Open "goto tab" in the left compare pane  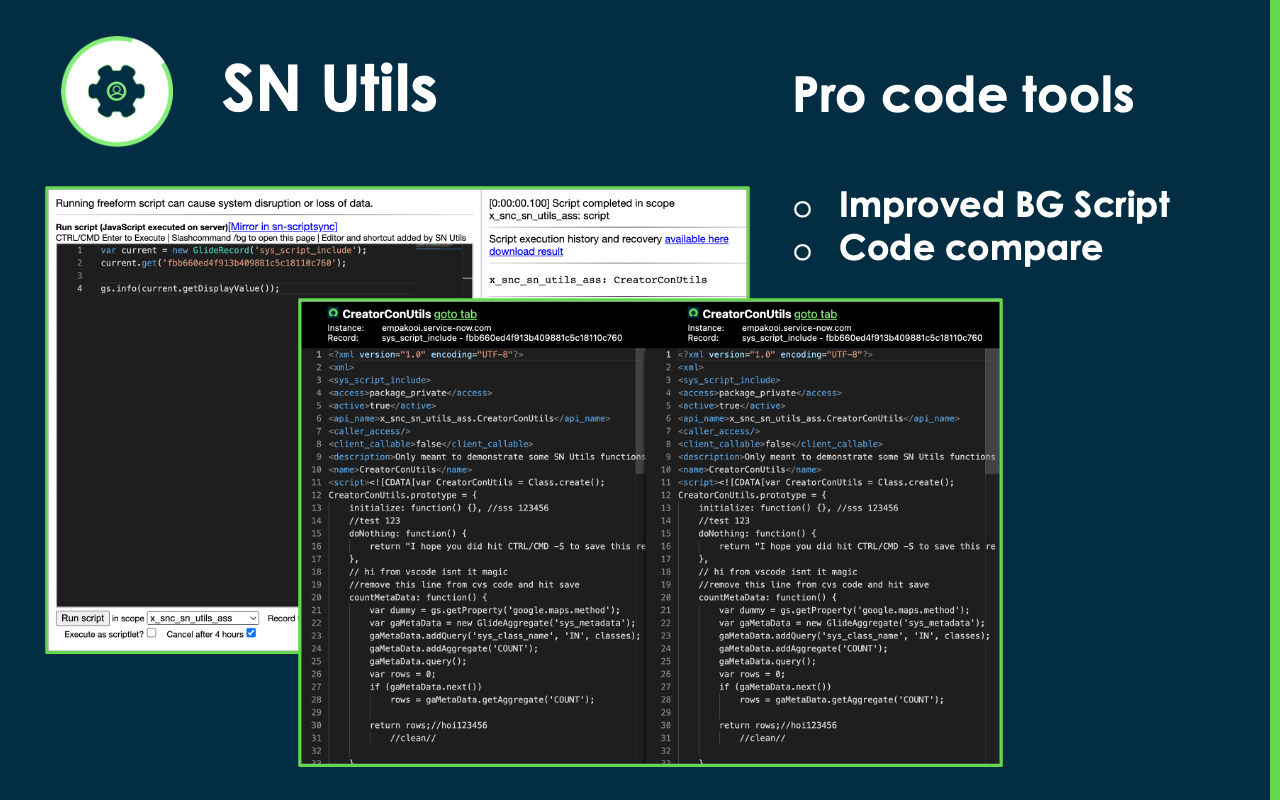coord(456,313)
